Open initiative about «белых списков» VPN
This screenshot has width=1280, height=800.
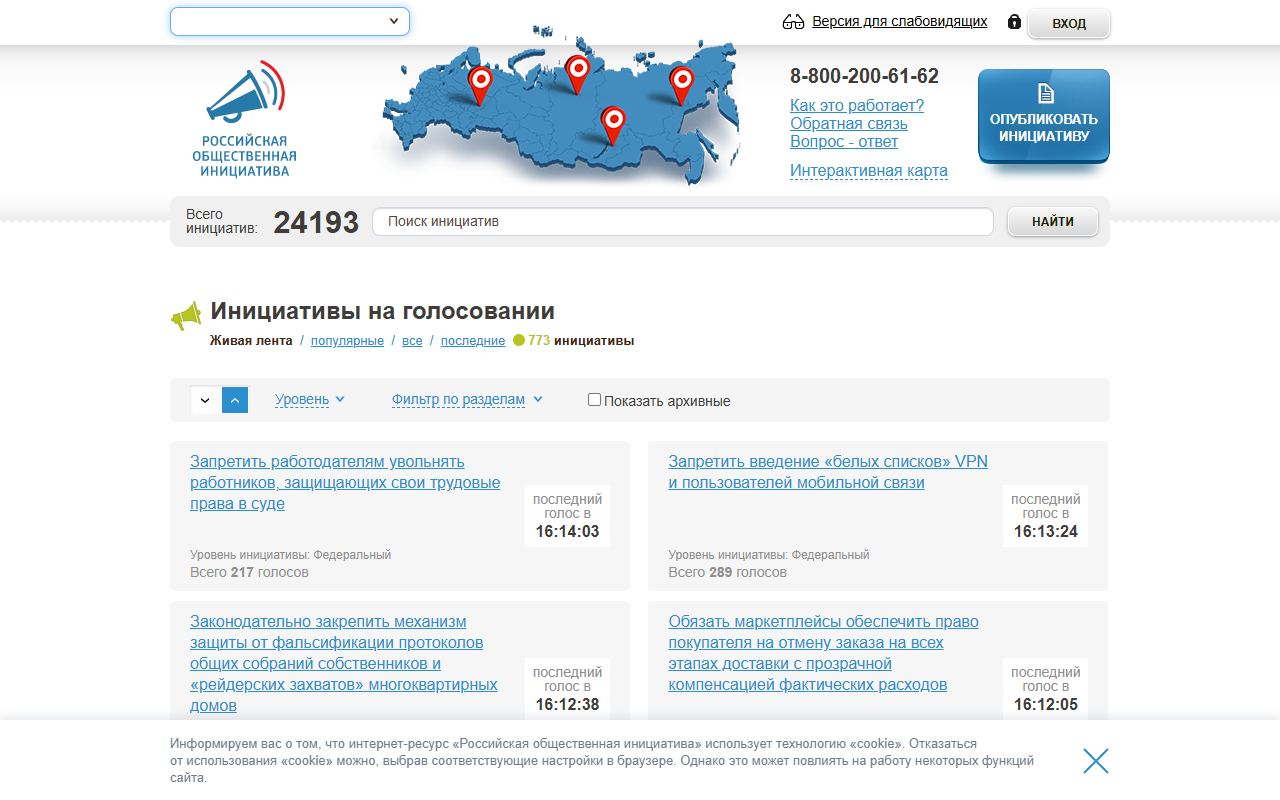coord(828,472)
